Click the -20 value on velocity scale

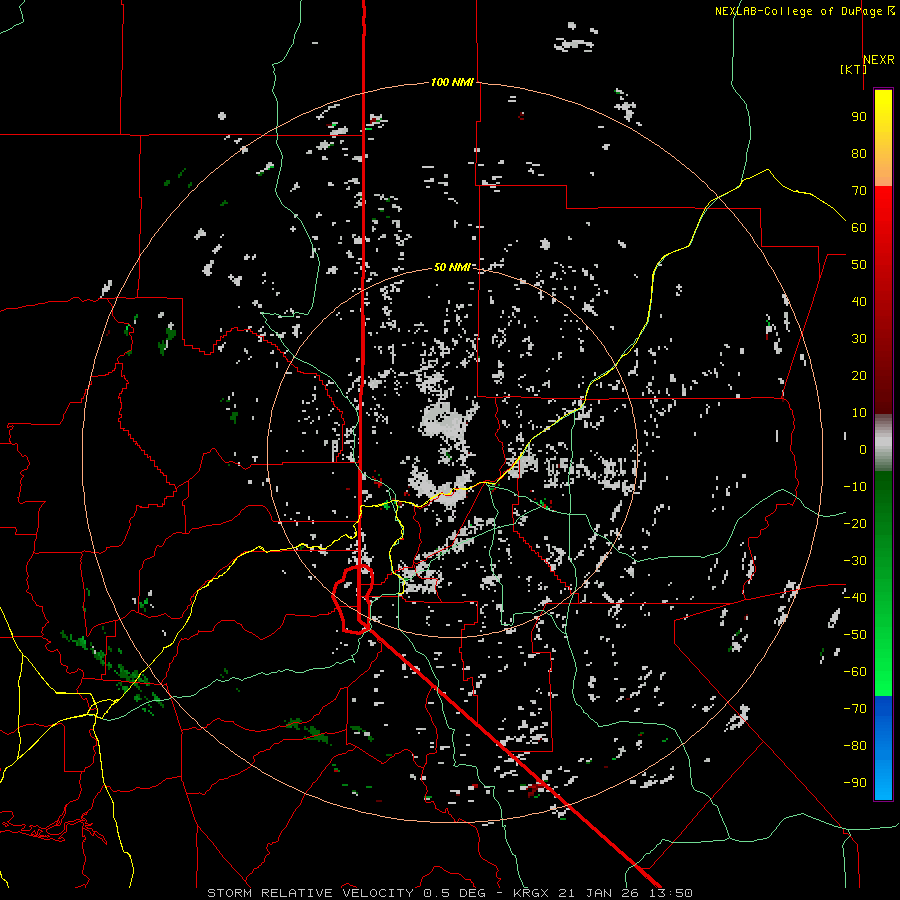click(855, 523)
